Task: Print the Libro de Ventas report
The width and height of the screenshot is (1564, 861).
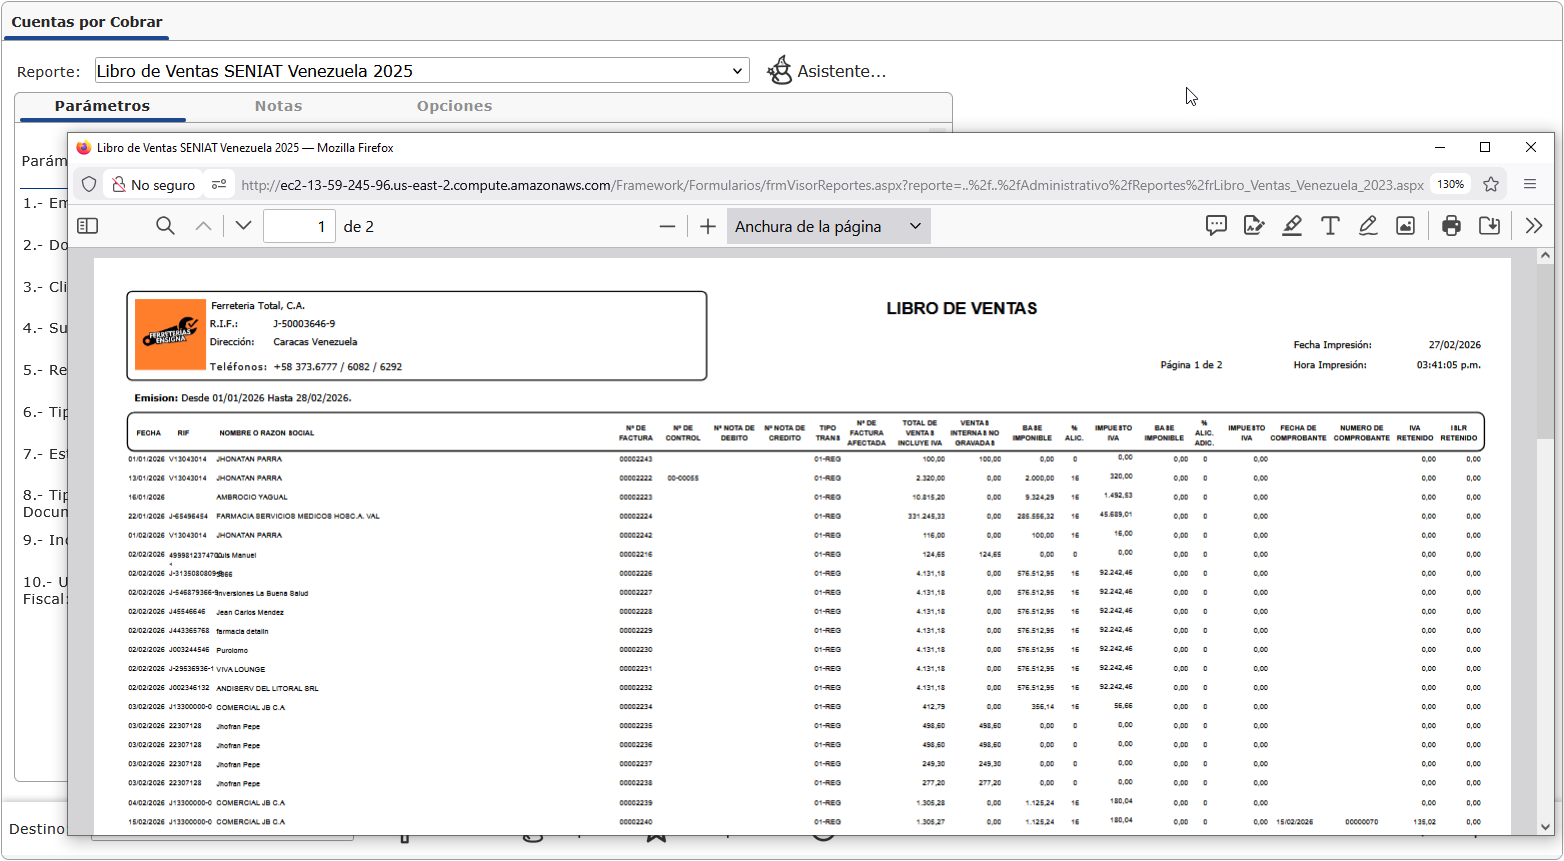Action: pos(1451,226)
